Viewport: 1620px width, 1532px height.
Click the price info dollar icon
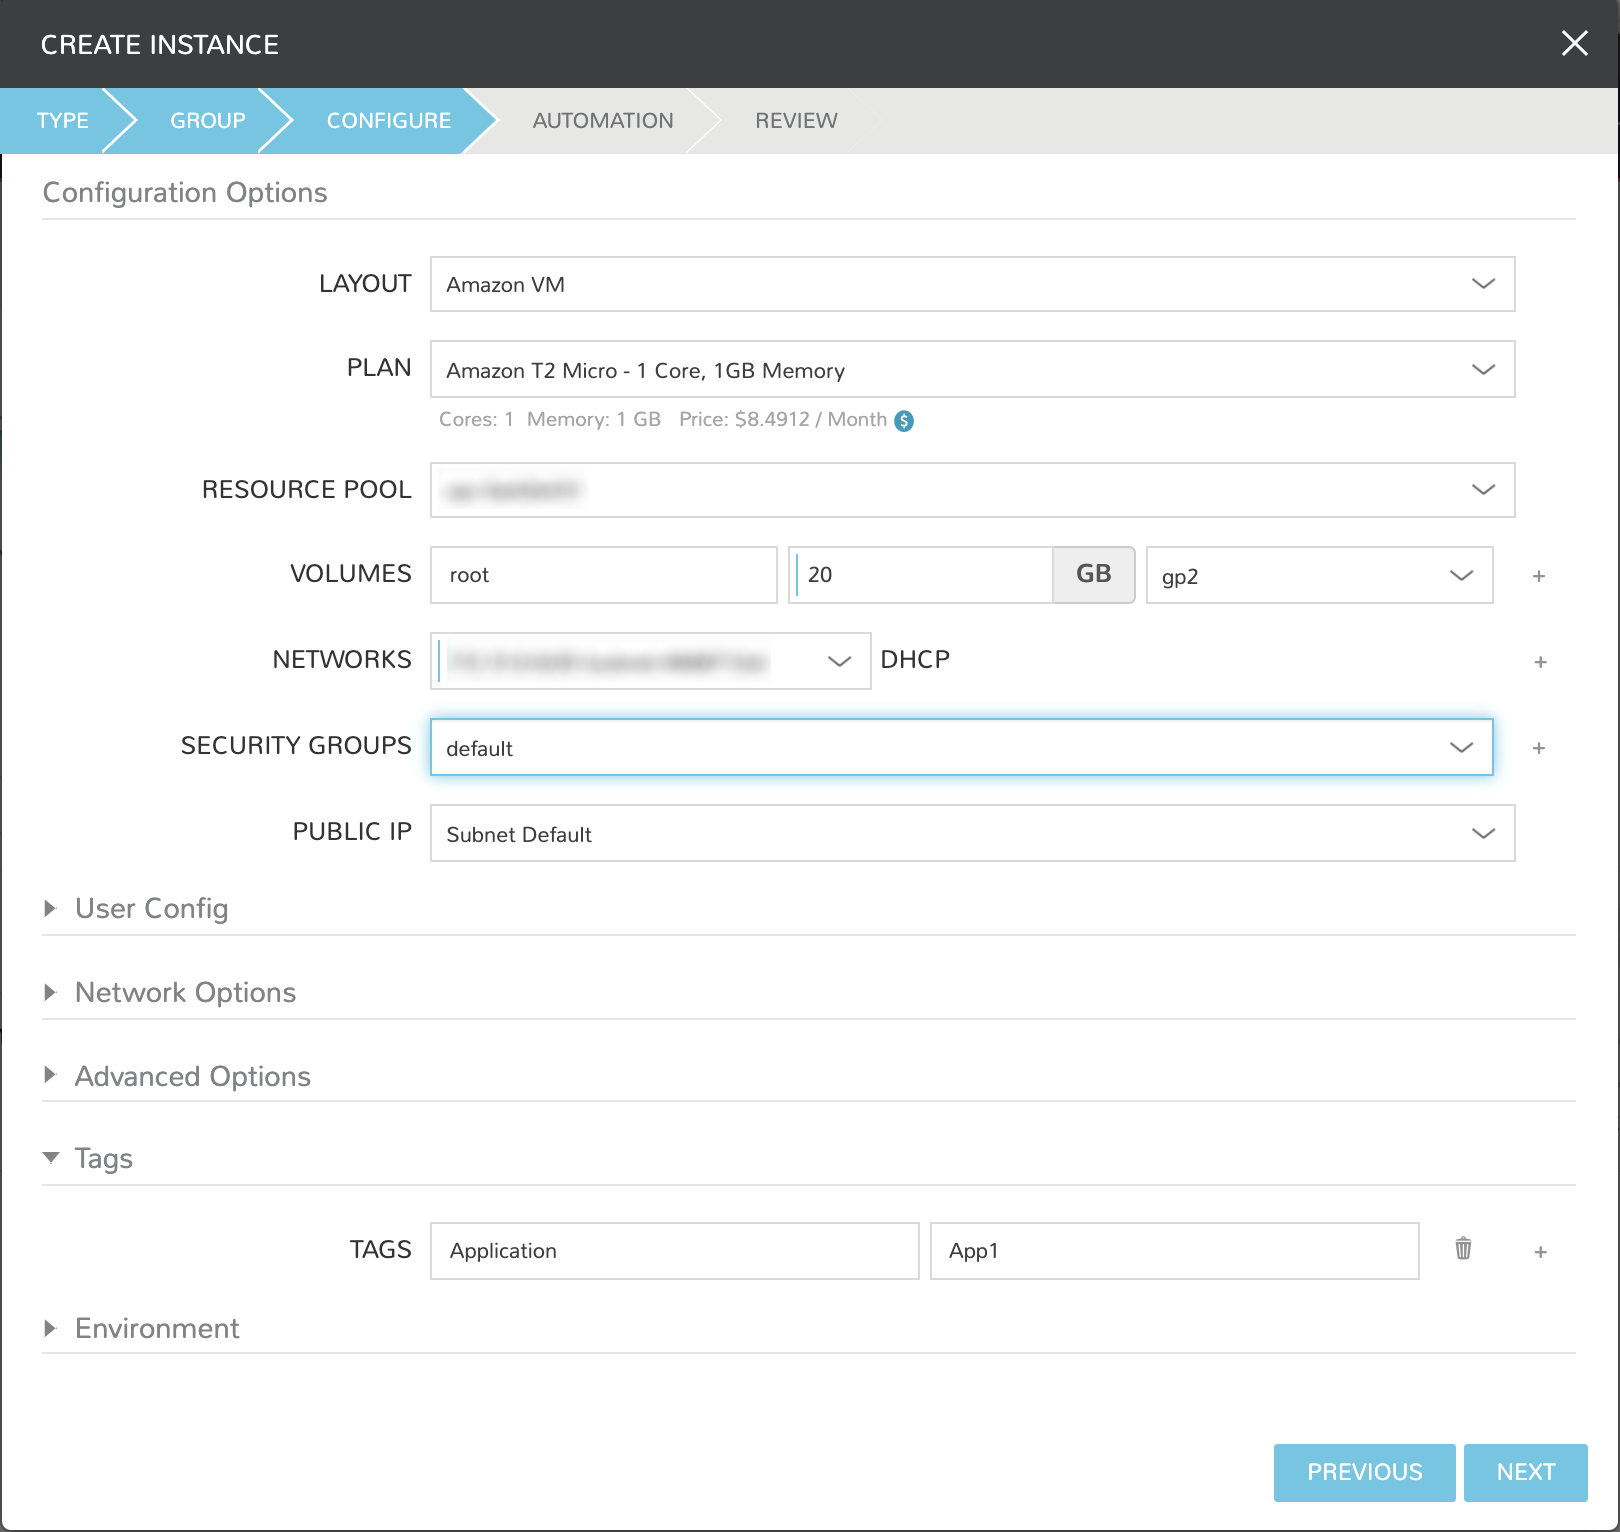(904, 421)
